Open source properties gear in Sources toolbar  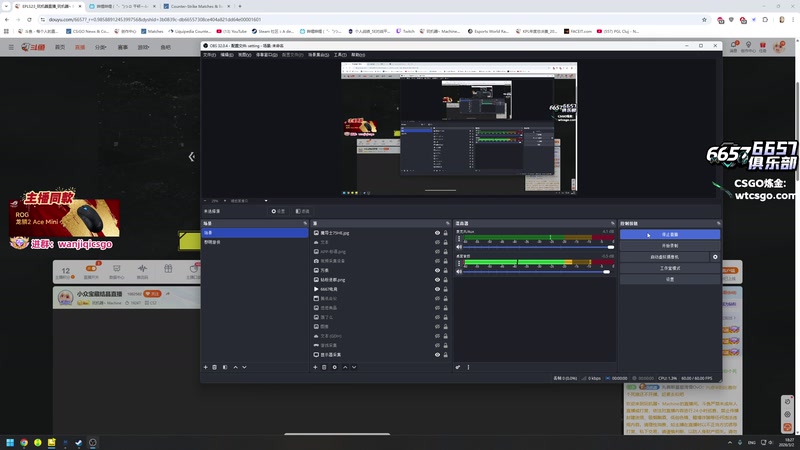tap(335, 367)
